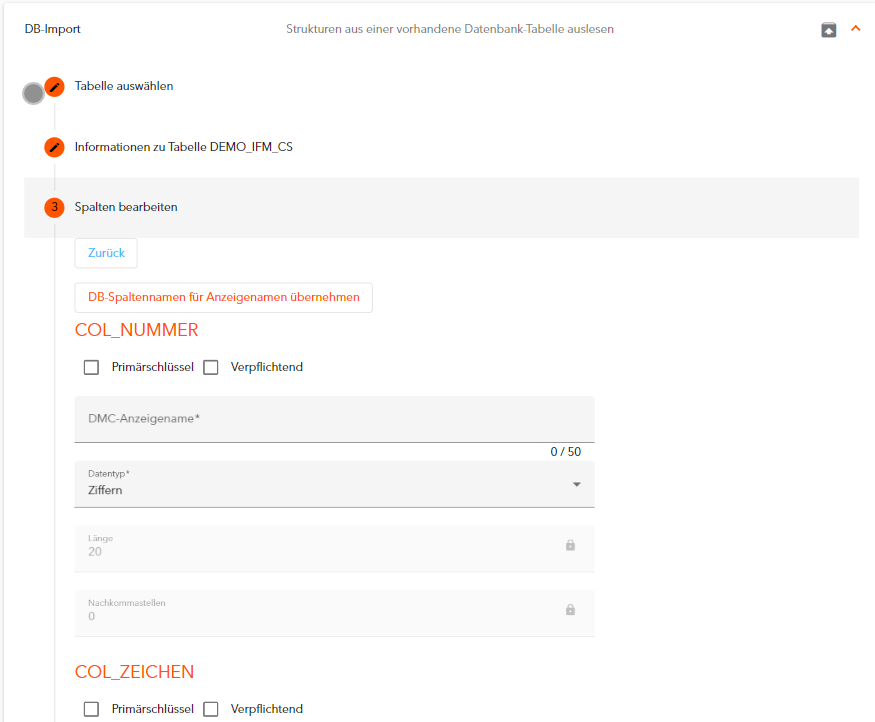Click the lock icon in Länge field

[570, 545]
